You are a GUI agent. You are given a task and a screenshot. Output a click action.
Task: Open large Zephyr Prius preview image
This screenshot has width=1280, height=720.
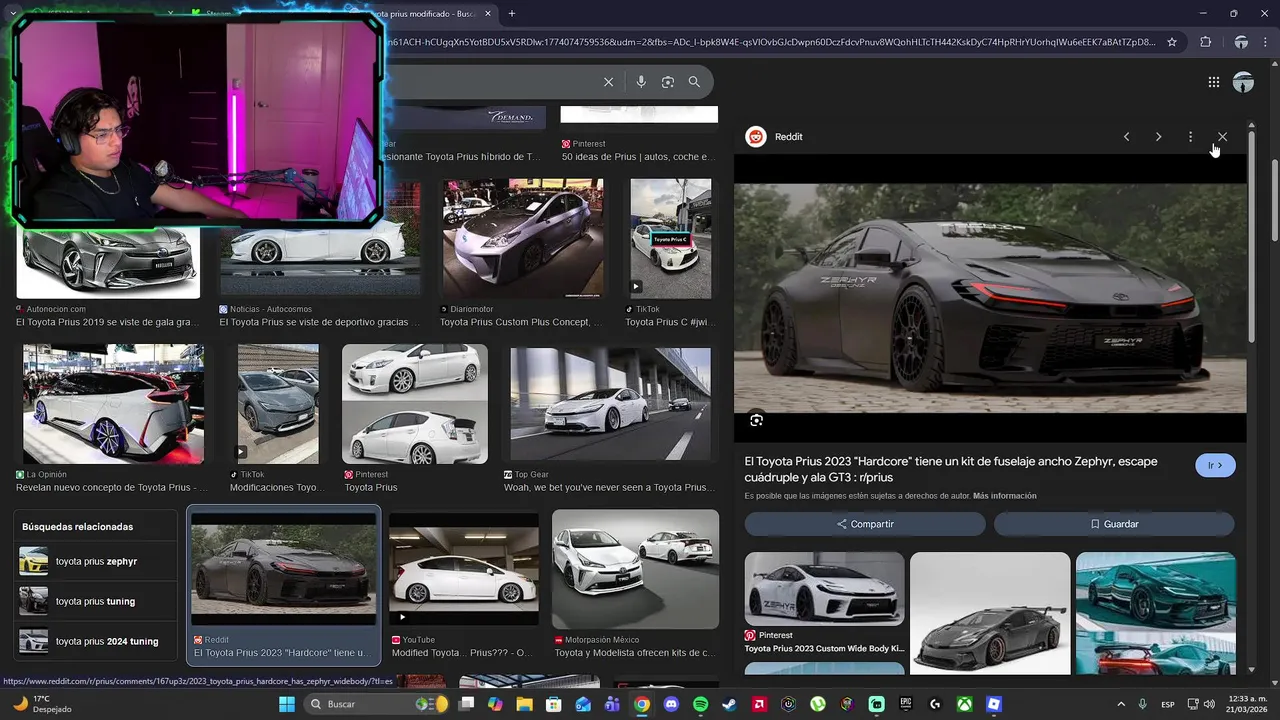(990, 298)
